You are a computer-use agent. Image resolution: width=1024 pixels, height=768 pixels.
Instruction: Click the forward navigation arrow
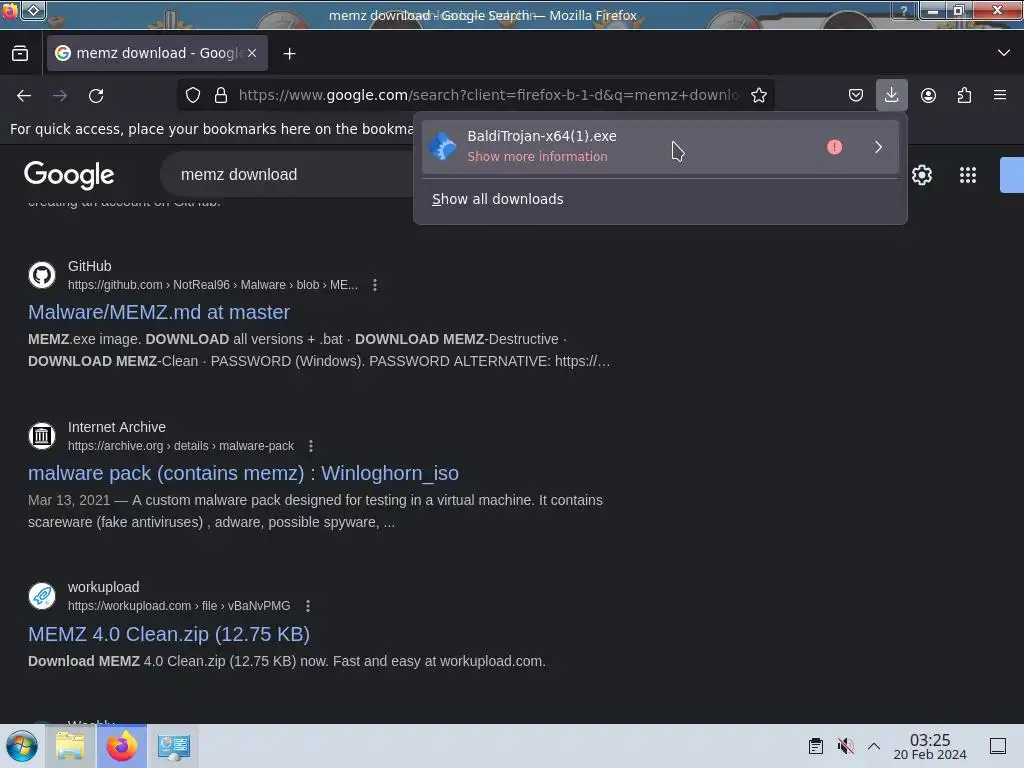tap(60, 95)
